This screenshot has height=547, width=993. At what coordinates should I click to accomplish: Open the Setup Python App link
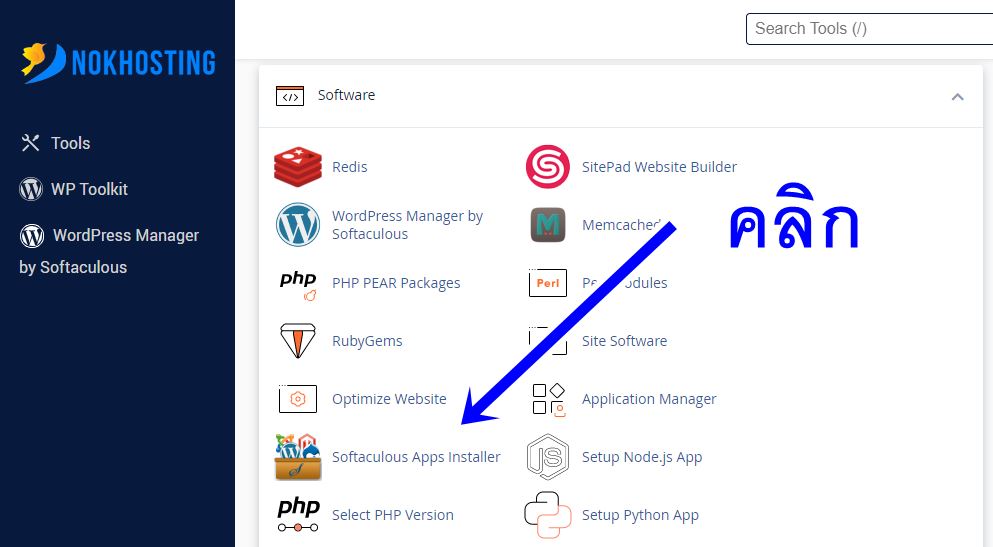pyautogui.click(x=640, y=515)
